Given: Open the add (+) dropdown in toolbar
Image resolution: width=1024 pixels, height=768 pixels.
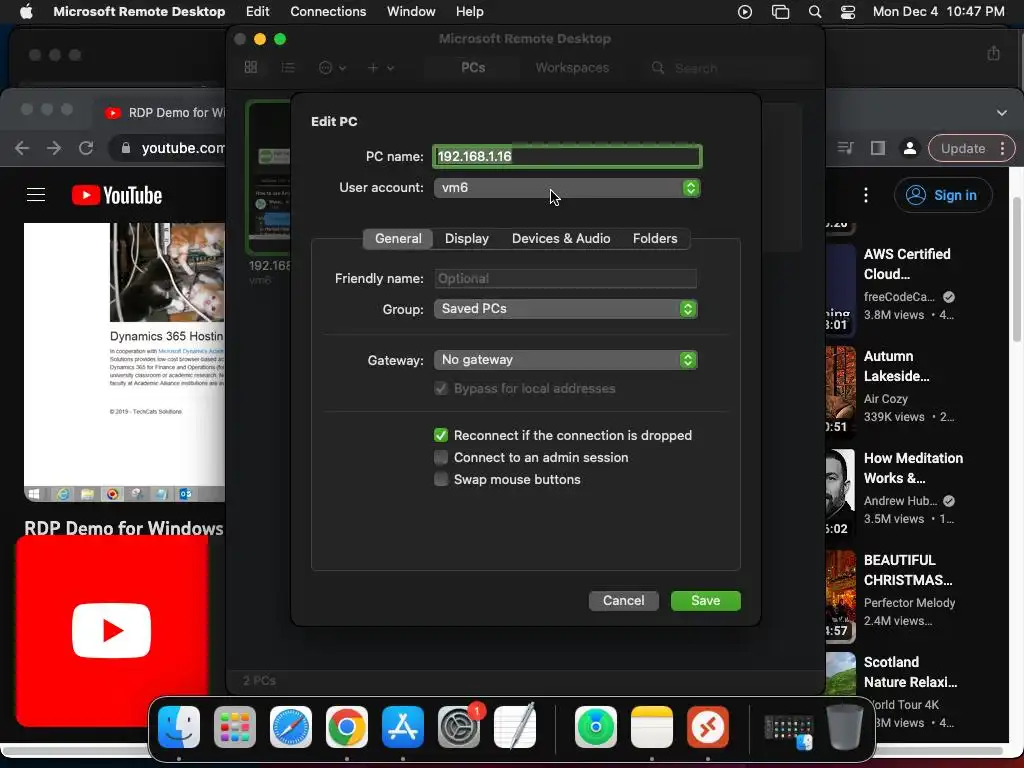Looking at the screenshot, I should 381,67.
